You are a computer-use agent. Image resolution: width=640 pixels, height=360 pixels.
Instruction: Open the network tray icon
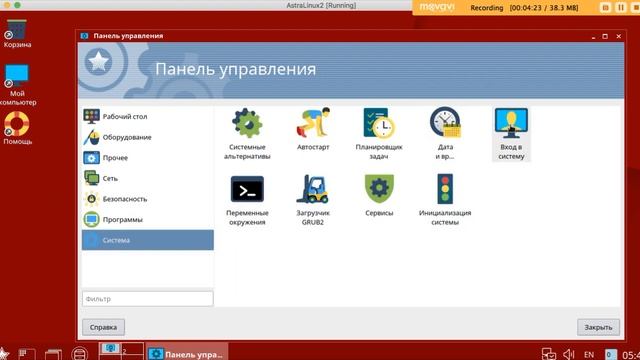tap(548, 354)
